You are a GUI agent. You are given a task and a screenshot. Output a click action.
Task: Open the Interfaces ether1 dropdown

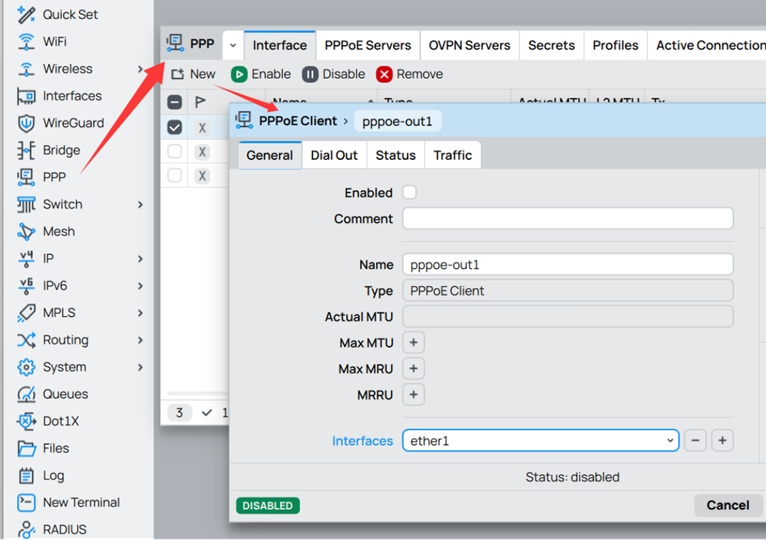coord(540,440)
